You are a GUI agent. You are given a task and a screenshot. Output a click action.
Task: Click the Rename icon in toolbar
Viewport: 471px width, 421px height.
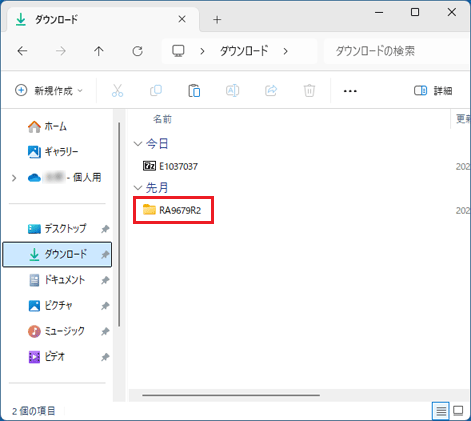[x=232, y=91]
